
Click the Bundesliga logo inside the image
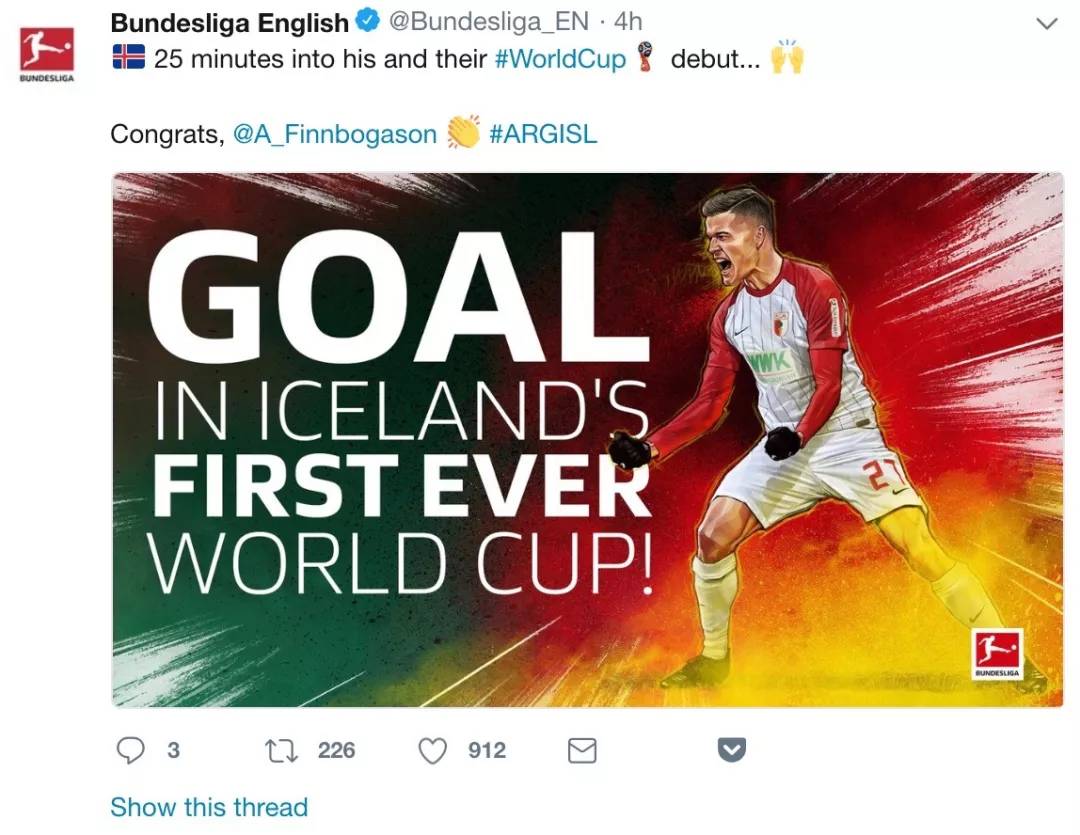click(x=997, y=654)
